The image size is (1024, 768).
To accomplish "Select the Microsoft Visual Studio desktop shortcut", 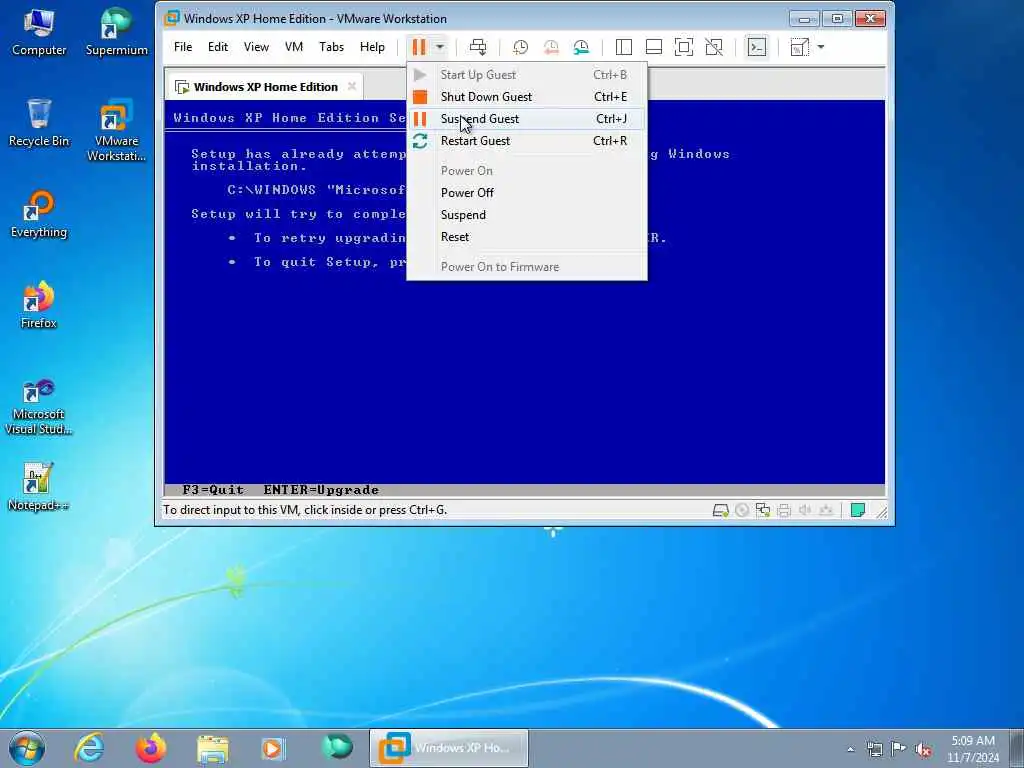I will tap(39, 407).
